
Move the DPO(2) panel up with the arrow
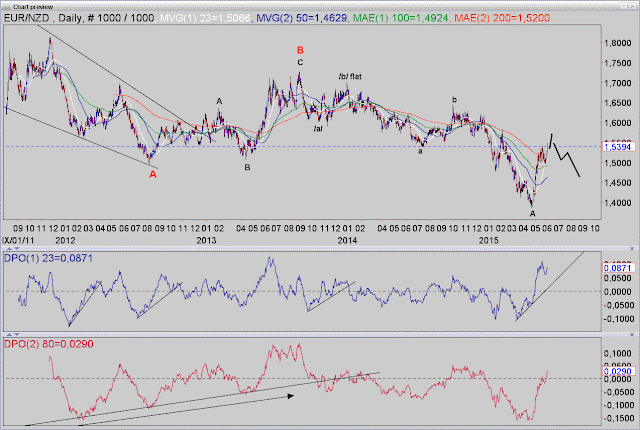(x=11, y=335)
